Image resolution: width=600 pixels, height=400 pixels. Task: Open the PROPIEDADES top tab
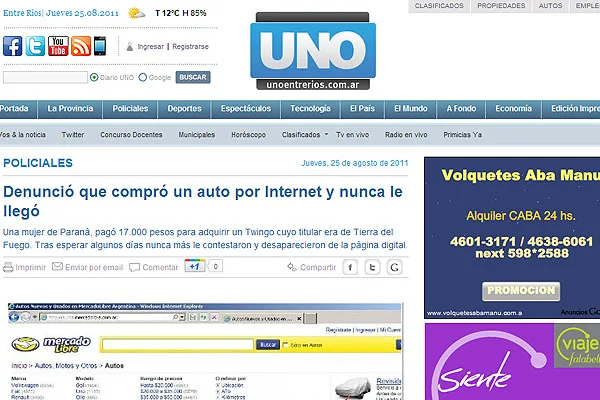(x=501, y=6)
